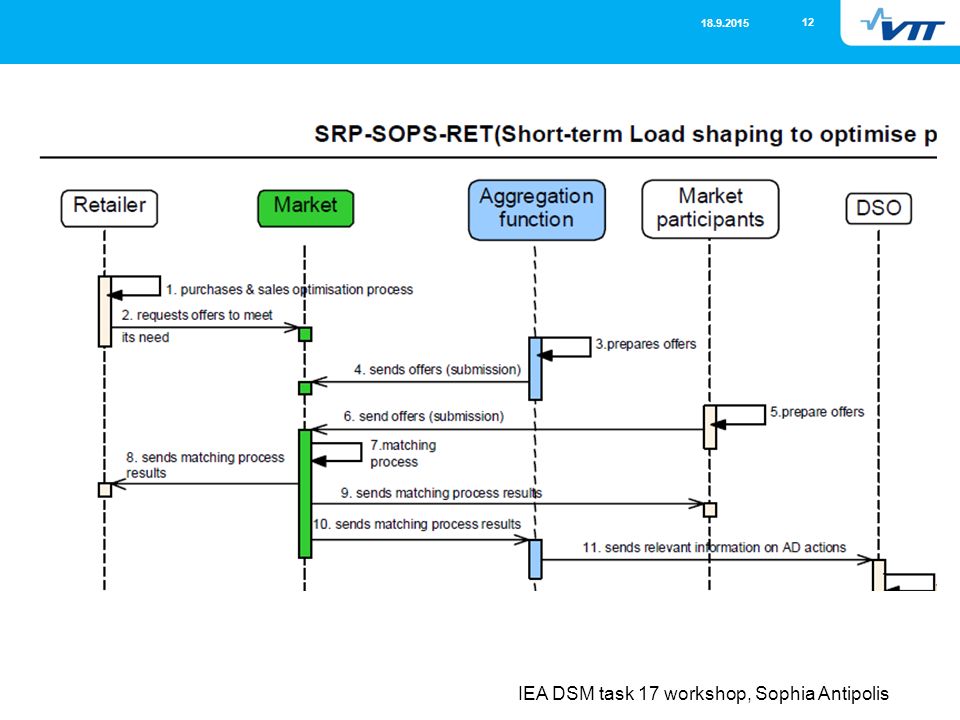Click label '5.prepare offers'

pyautogui.click(x=817, y=412)
